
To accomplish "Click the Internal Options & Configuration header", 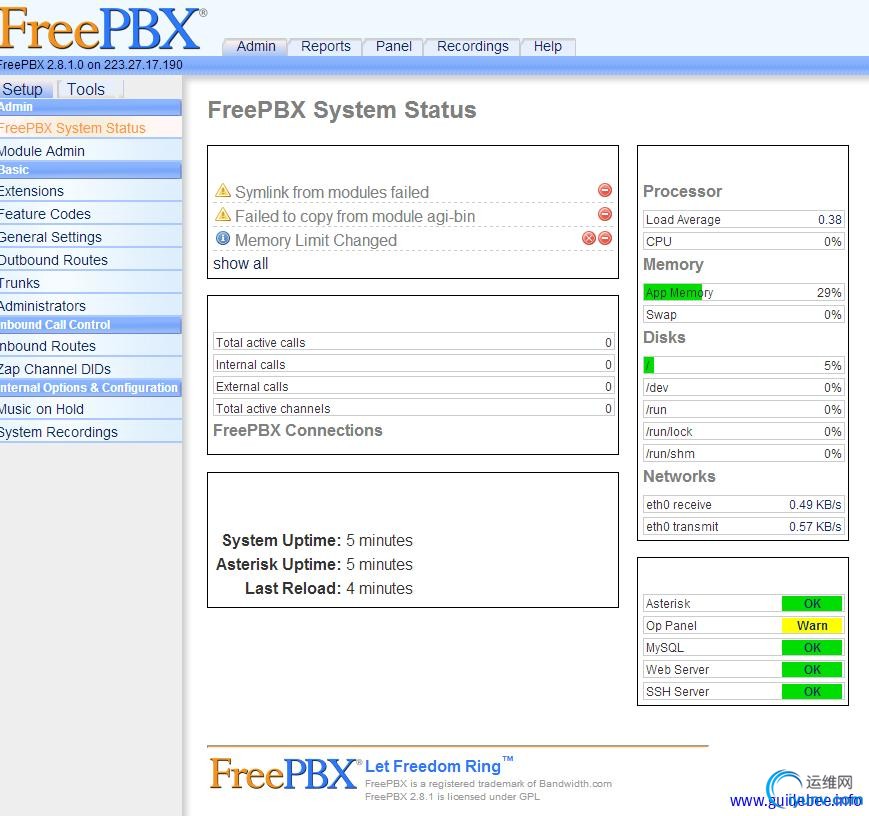I will click(91, 388).
